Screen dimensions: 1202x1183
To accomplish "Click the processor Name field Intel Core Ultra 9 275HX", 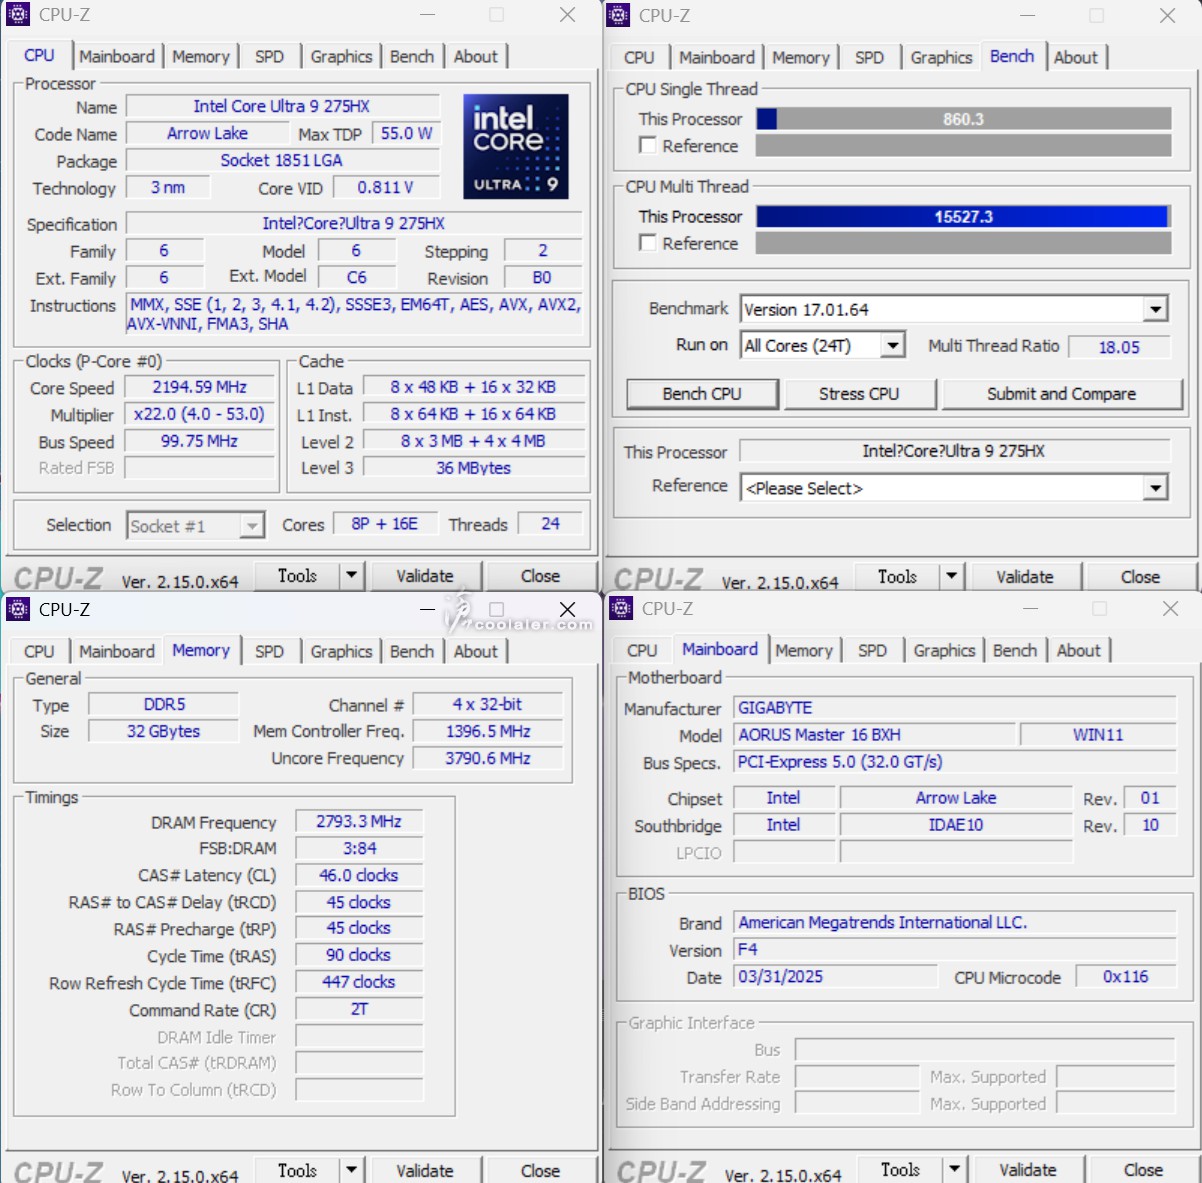I will tap(282, 106).
